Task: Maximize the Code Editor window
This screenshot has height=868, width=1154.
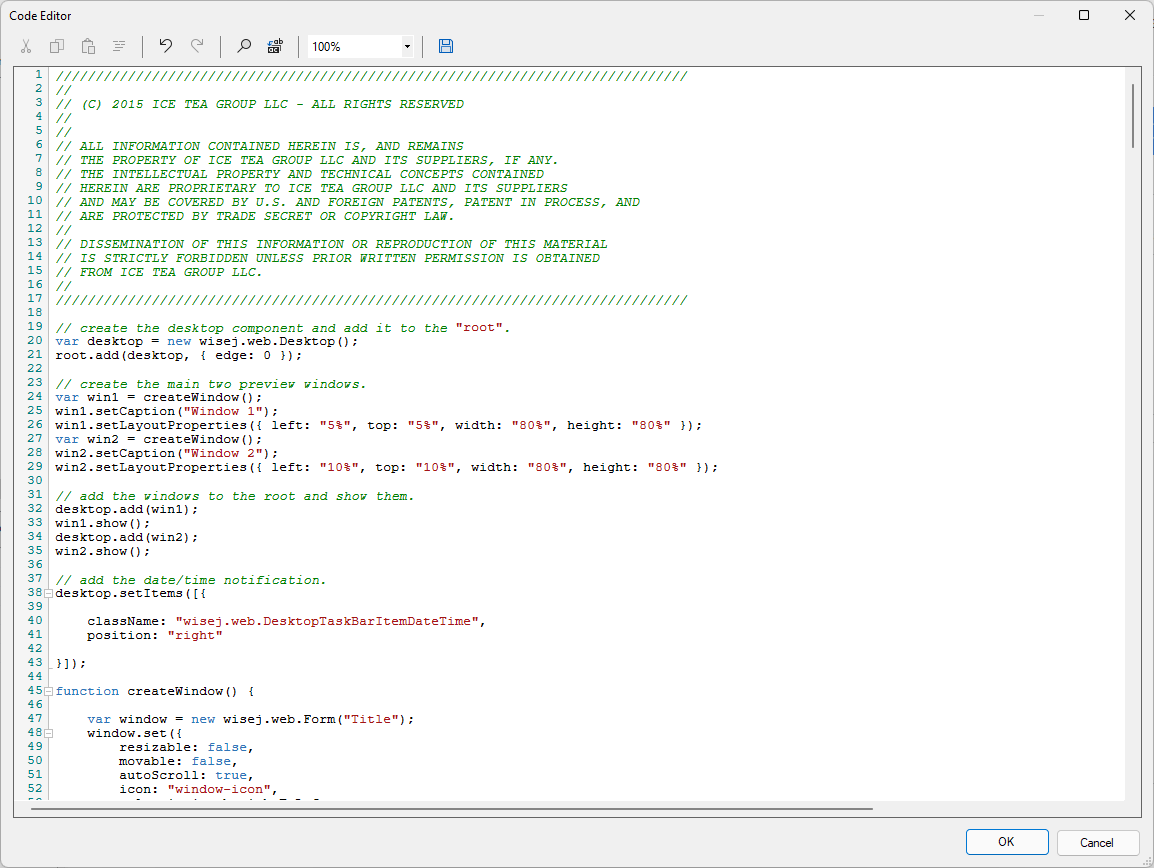Action: [x=1084, y=15]
